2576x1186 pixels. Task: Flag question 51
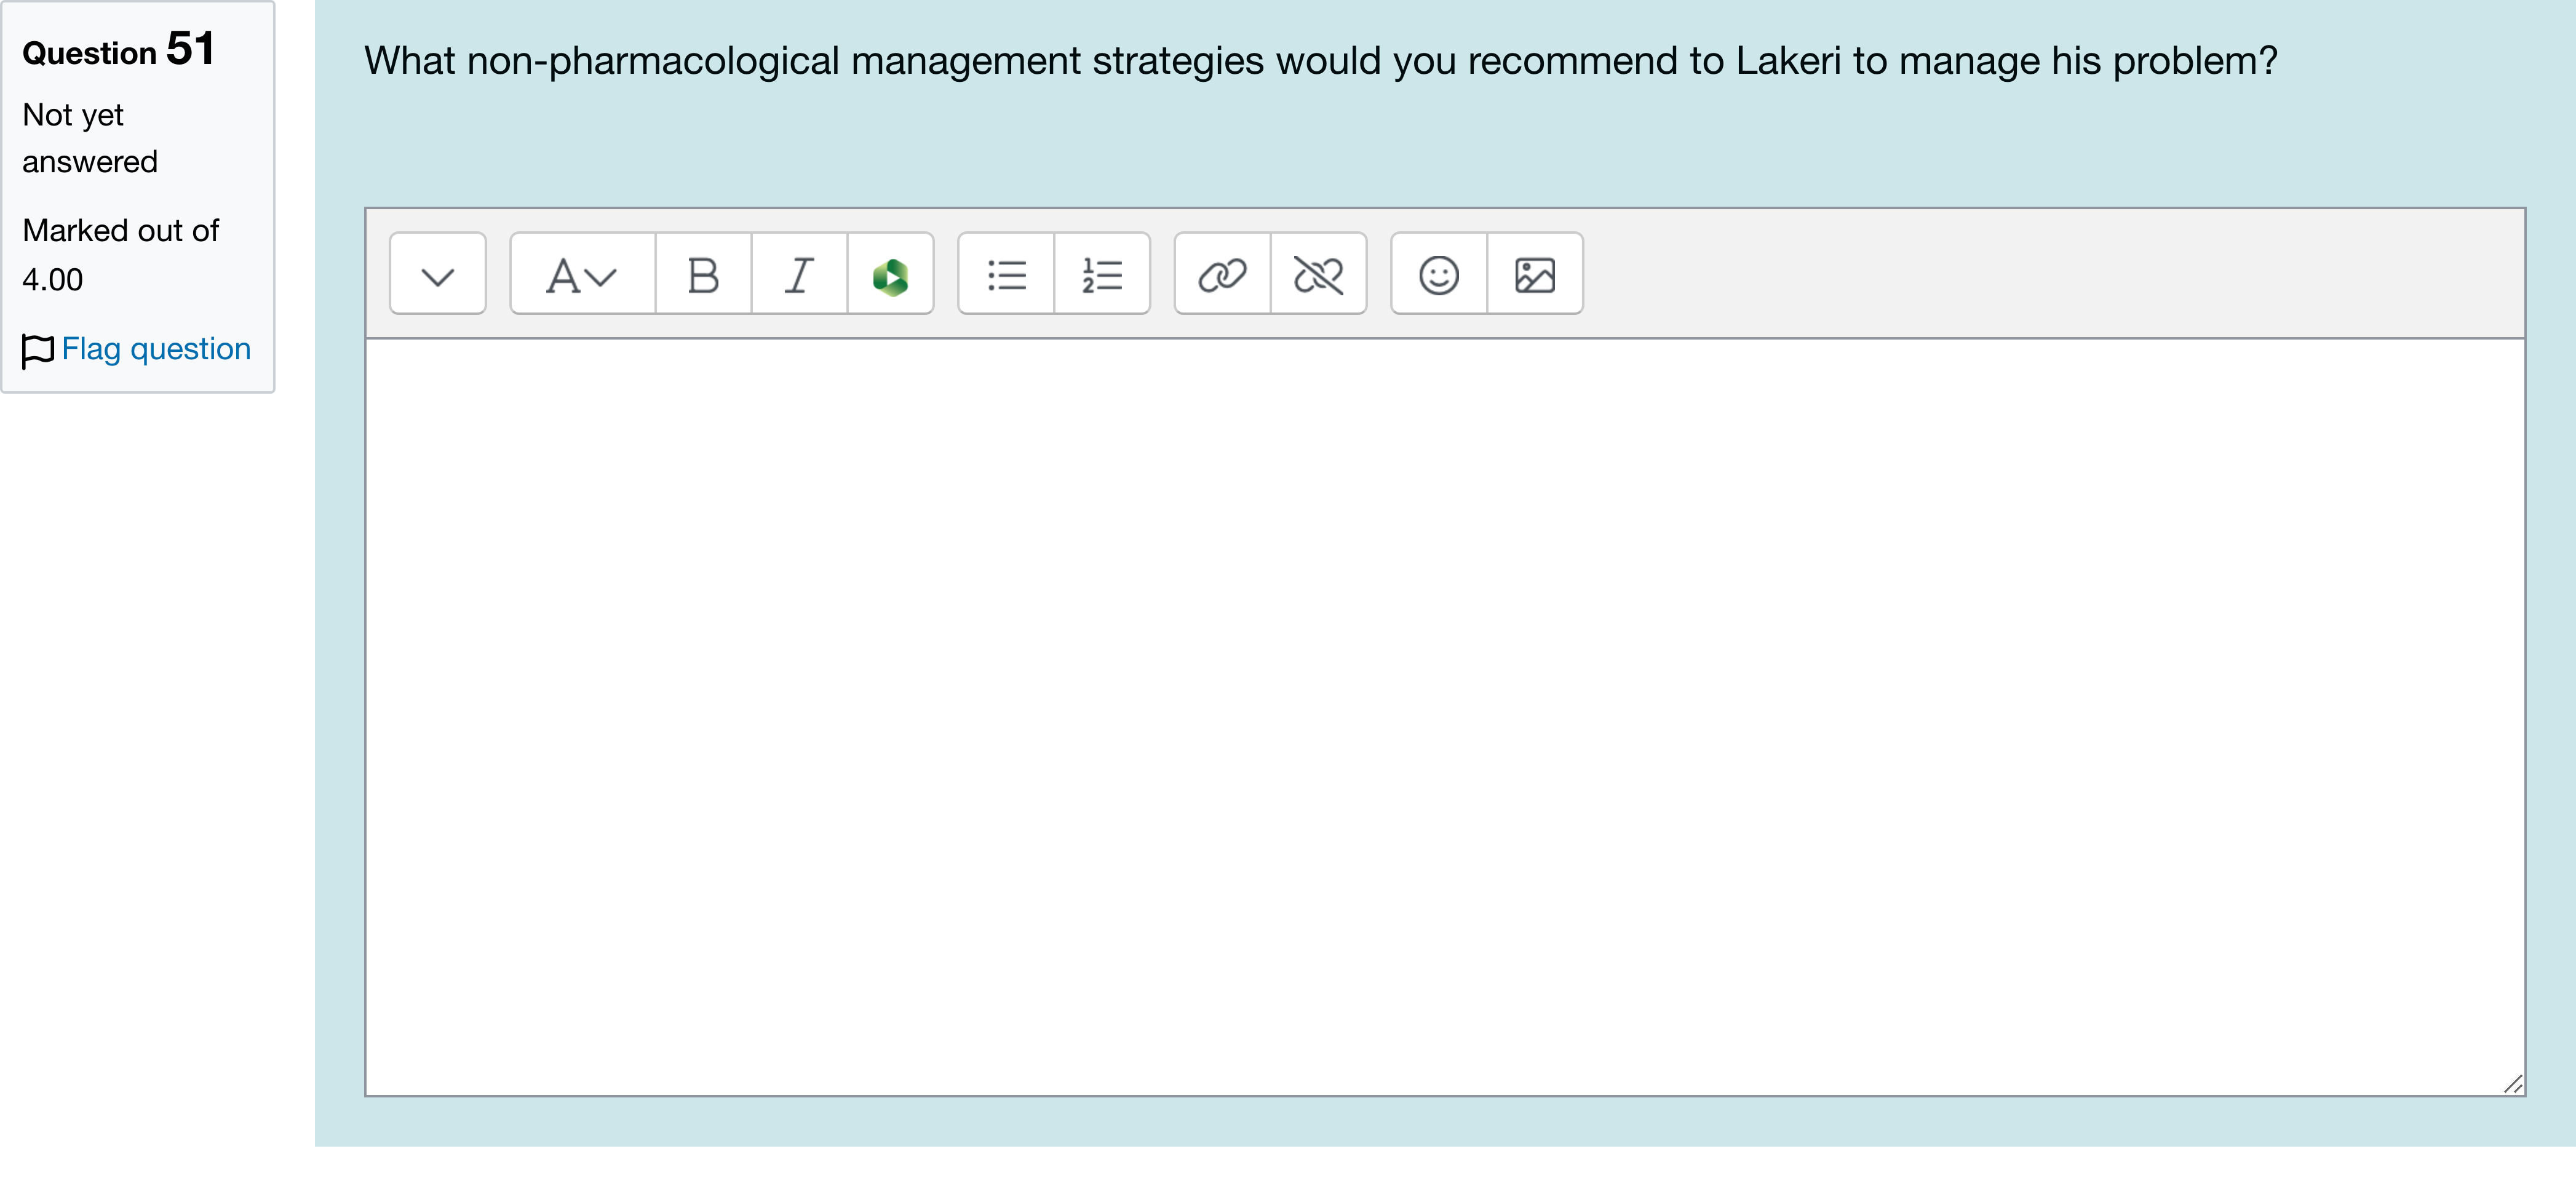point(156,349)
